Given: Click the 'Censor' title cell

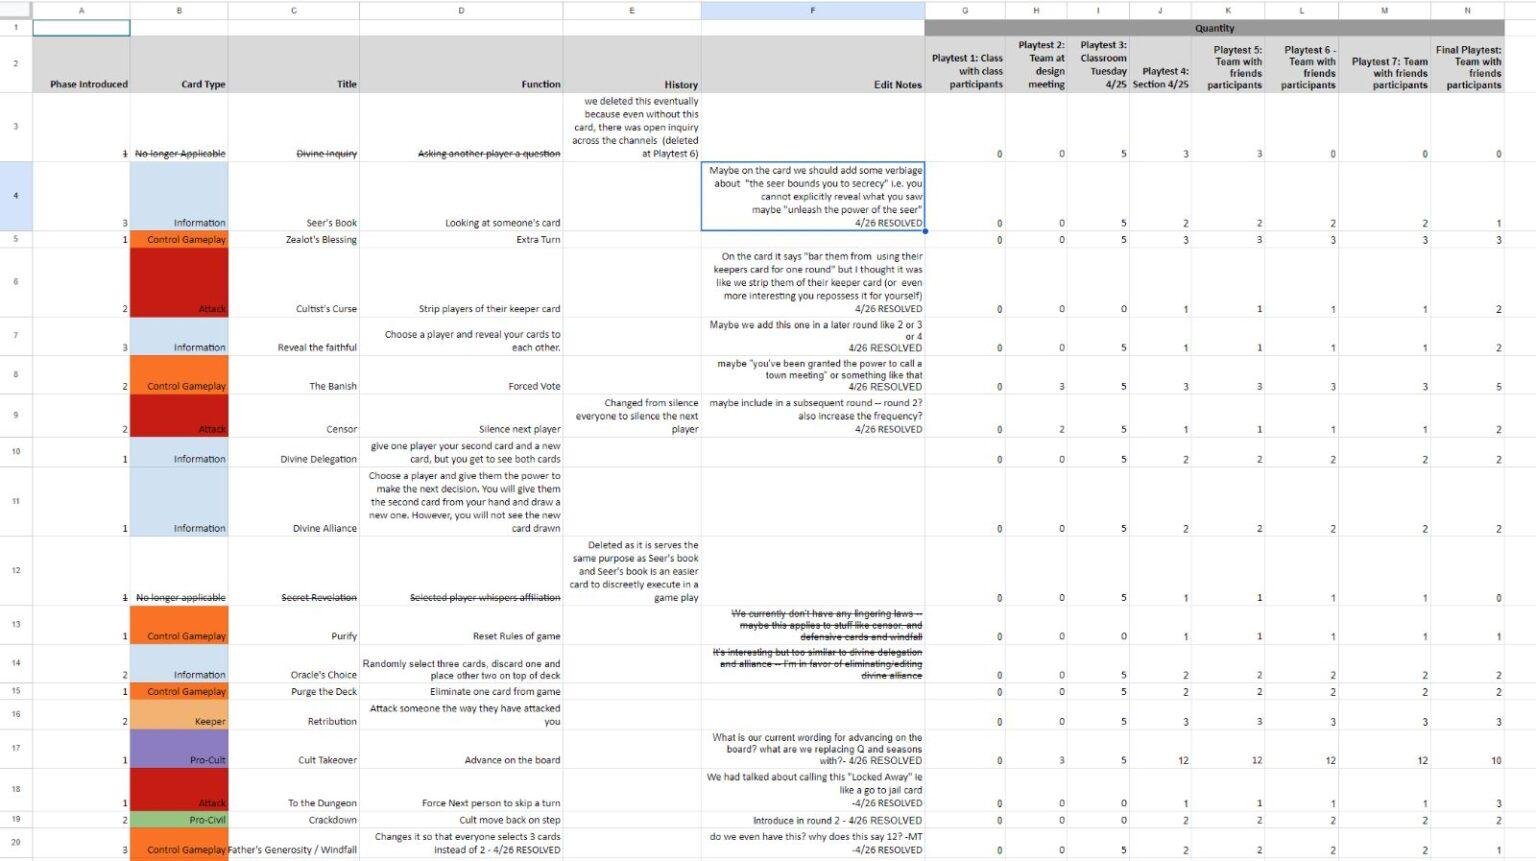Looking at the screenshot, I should [294, 416].
